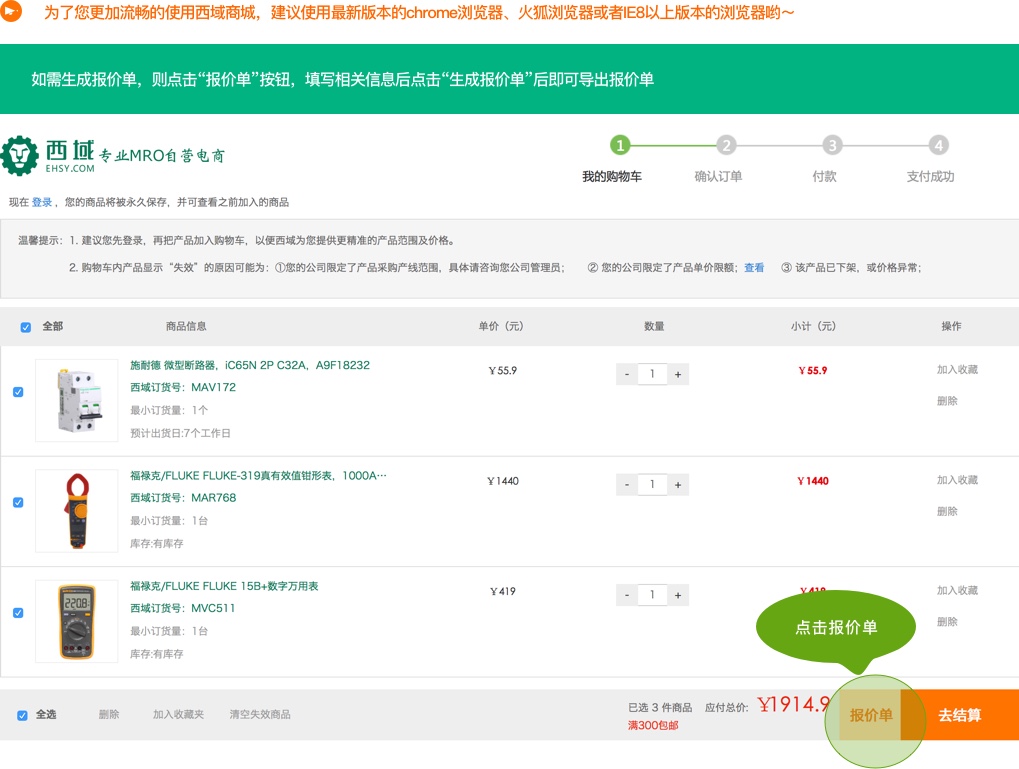Screen dimensions: 1019x769
Task: Click the 报价单 quotation button
Action: [x=870, y=715]
